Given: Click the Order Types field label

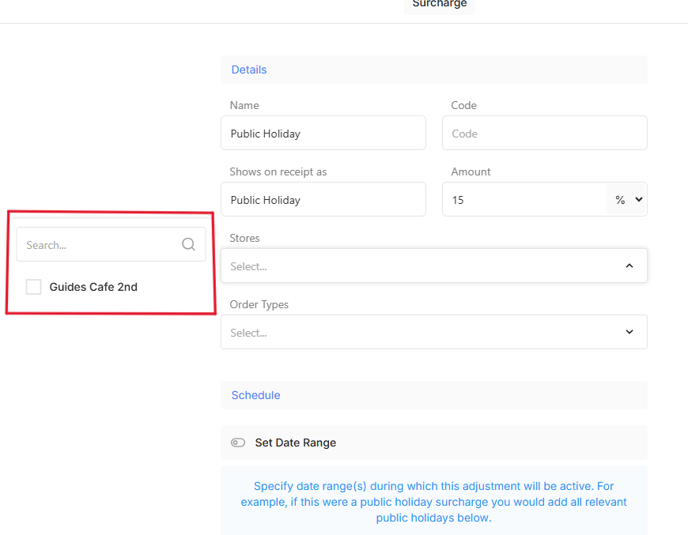Looking at the screenshot, I should 259,305.
